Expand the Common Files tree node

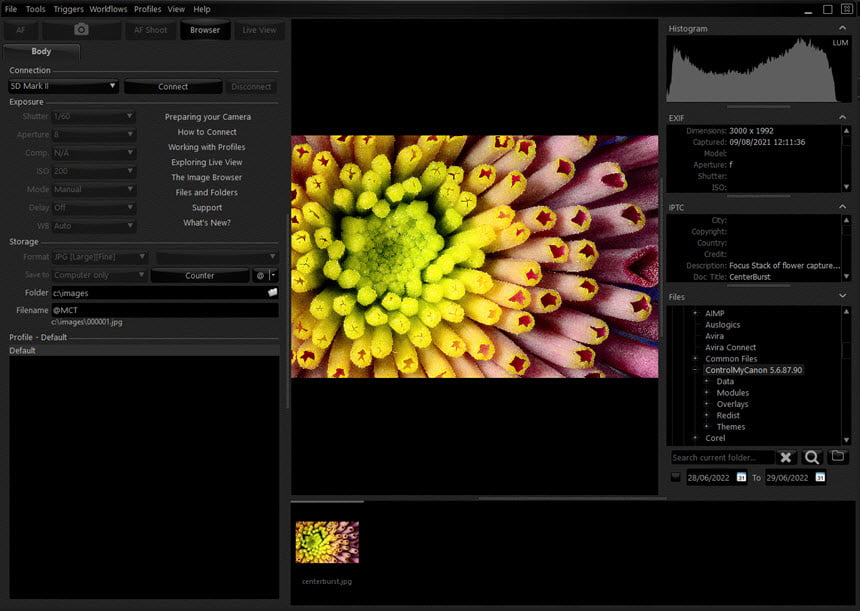695,359
